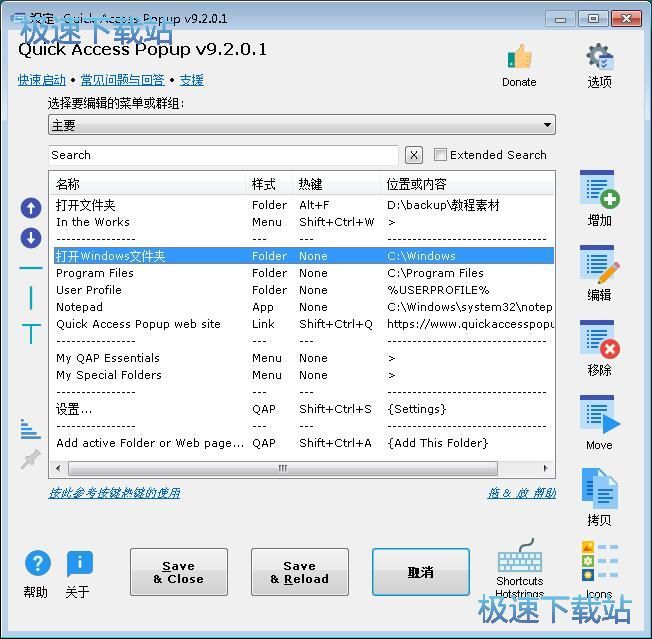Click the %USERPROFILE% location cell
Viewport: 652px width, 639px height.
tap(438, 290)
